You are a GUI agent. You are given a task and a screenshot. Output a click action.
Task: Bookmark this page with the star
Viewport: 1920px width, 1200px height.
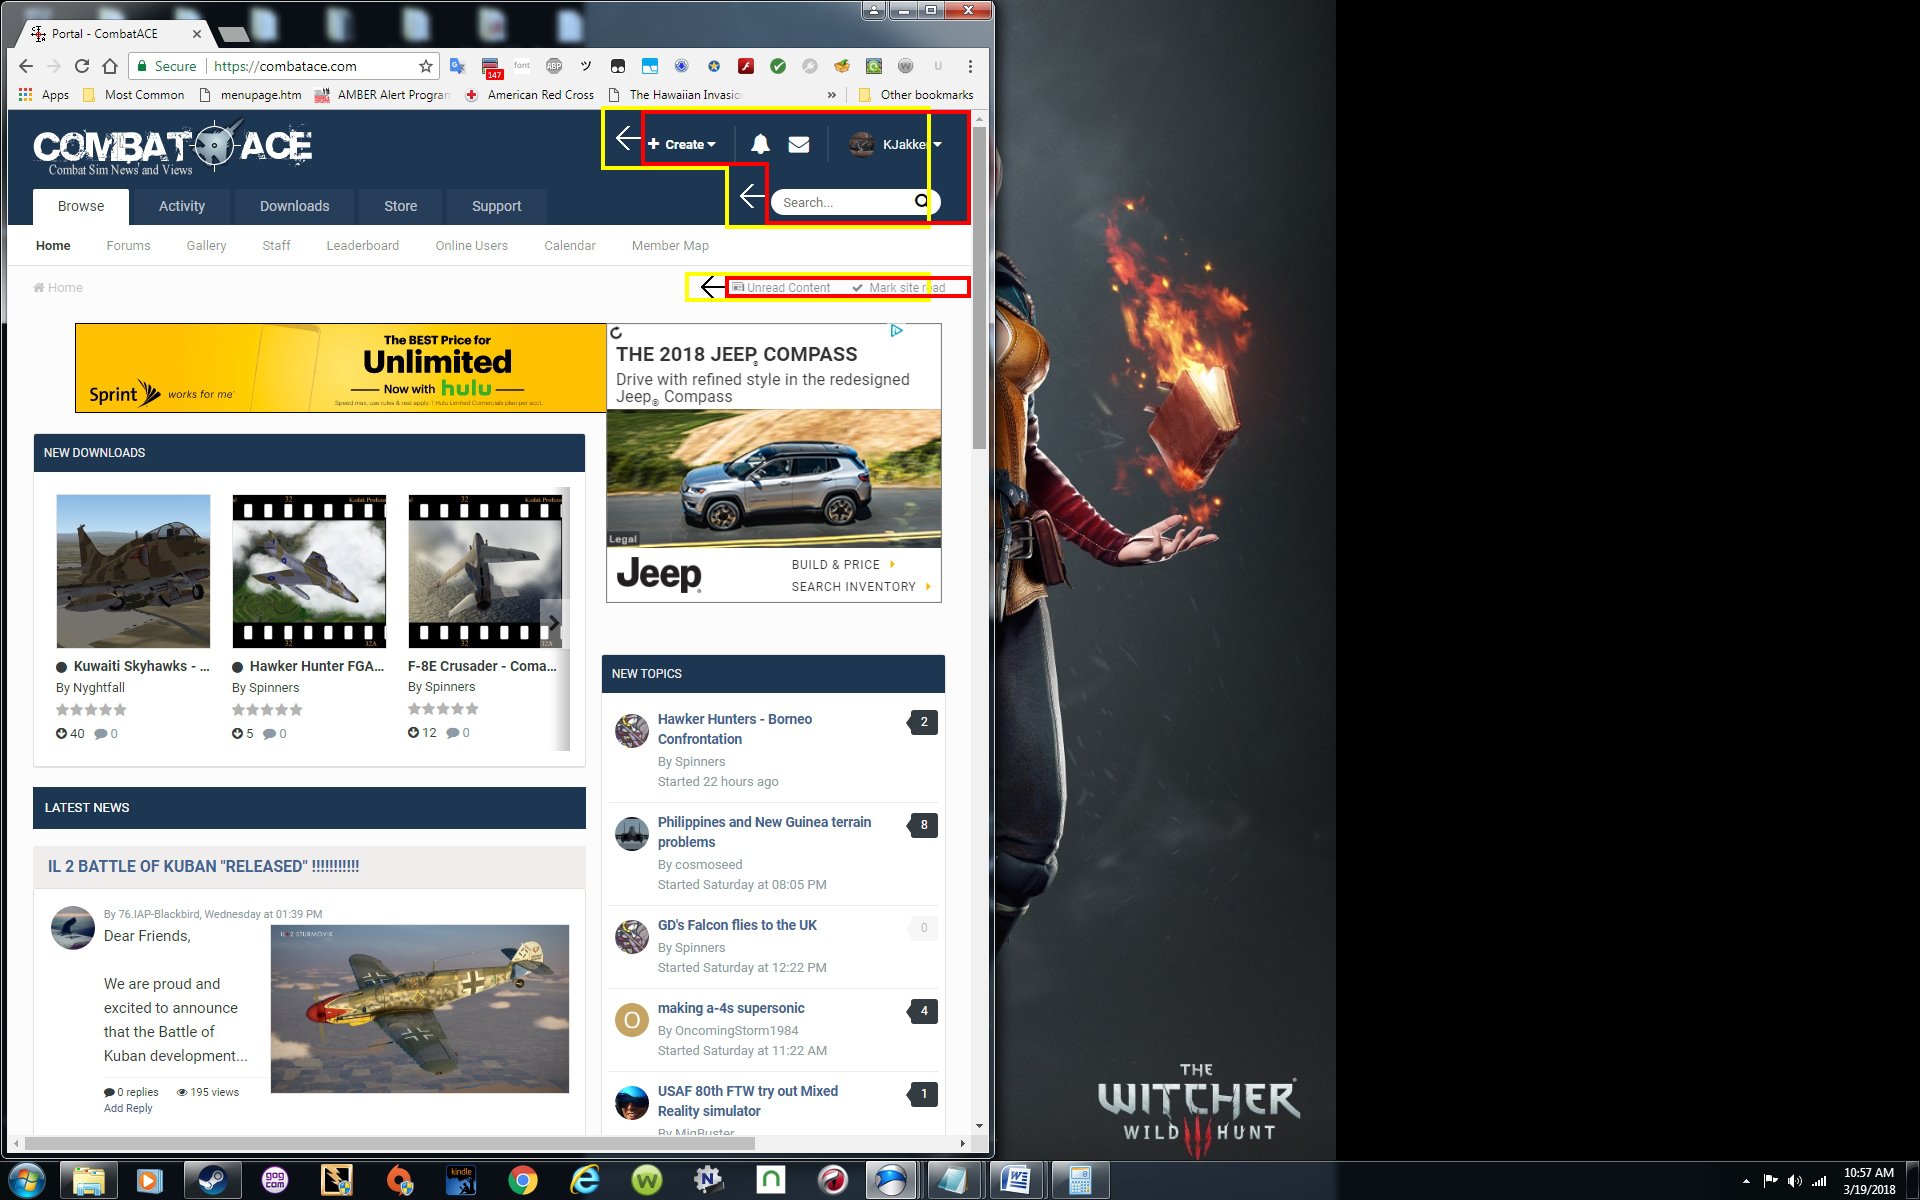[x=426, y=66]
